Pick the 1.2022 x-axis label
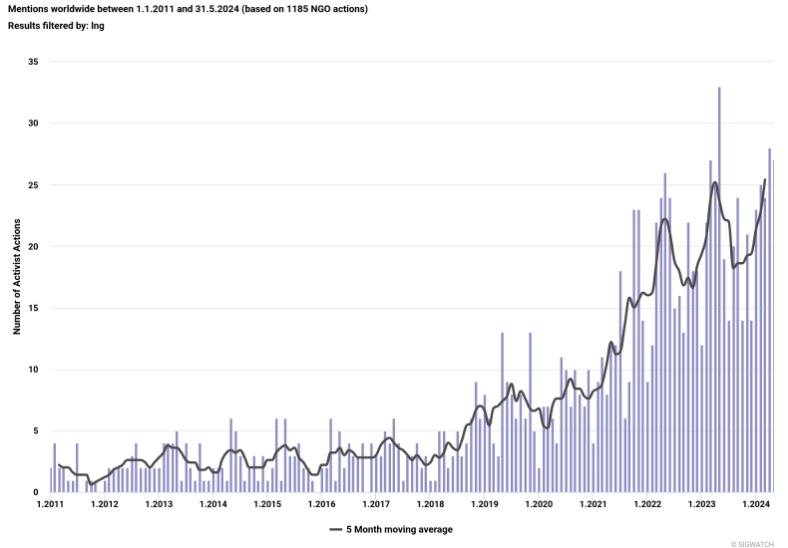Screen dimensions: 788x548 (x=648, y=504)
